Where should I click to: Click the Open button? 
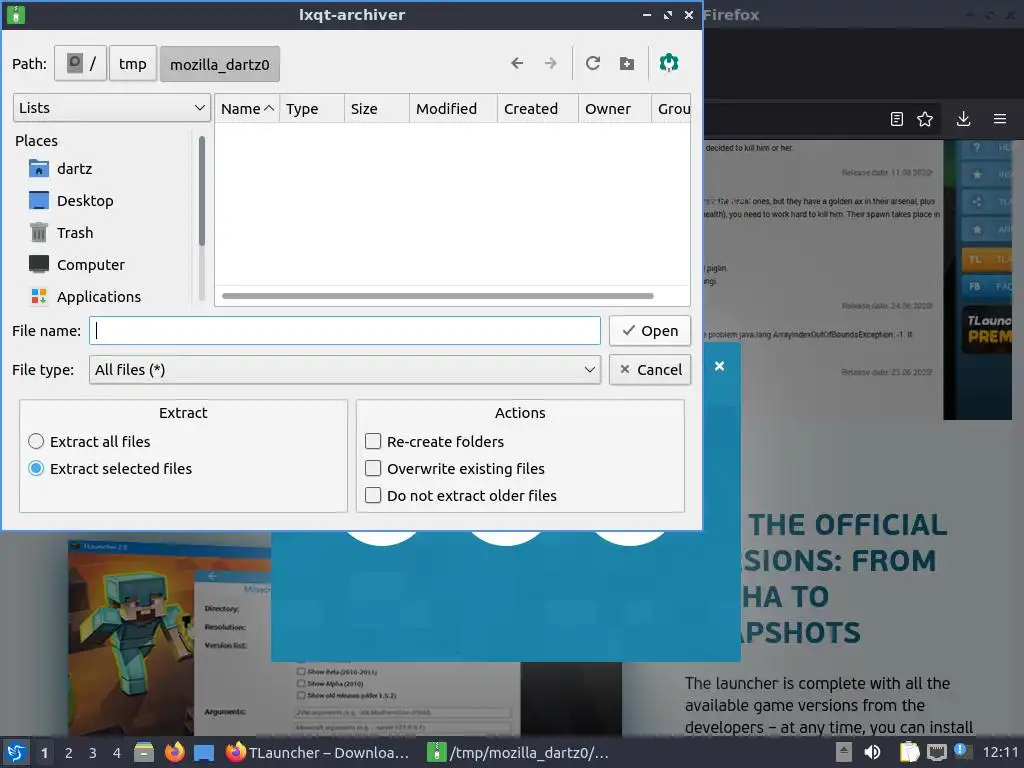click(650, 330)
